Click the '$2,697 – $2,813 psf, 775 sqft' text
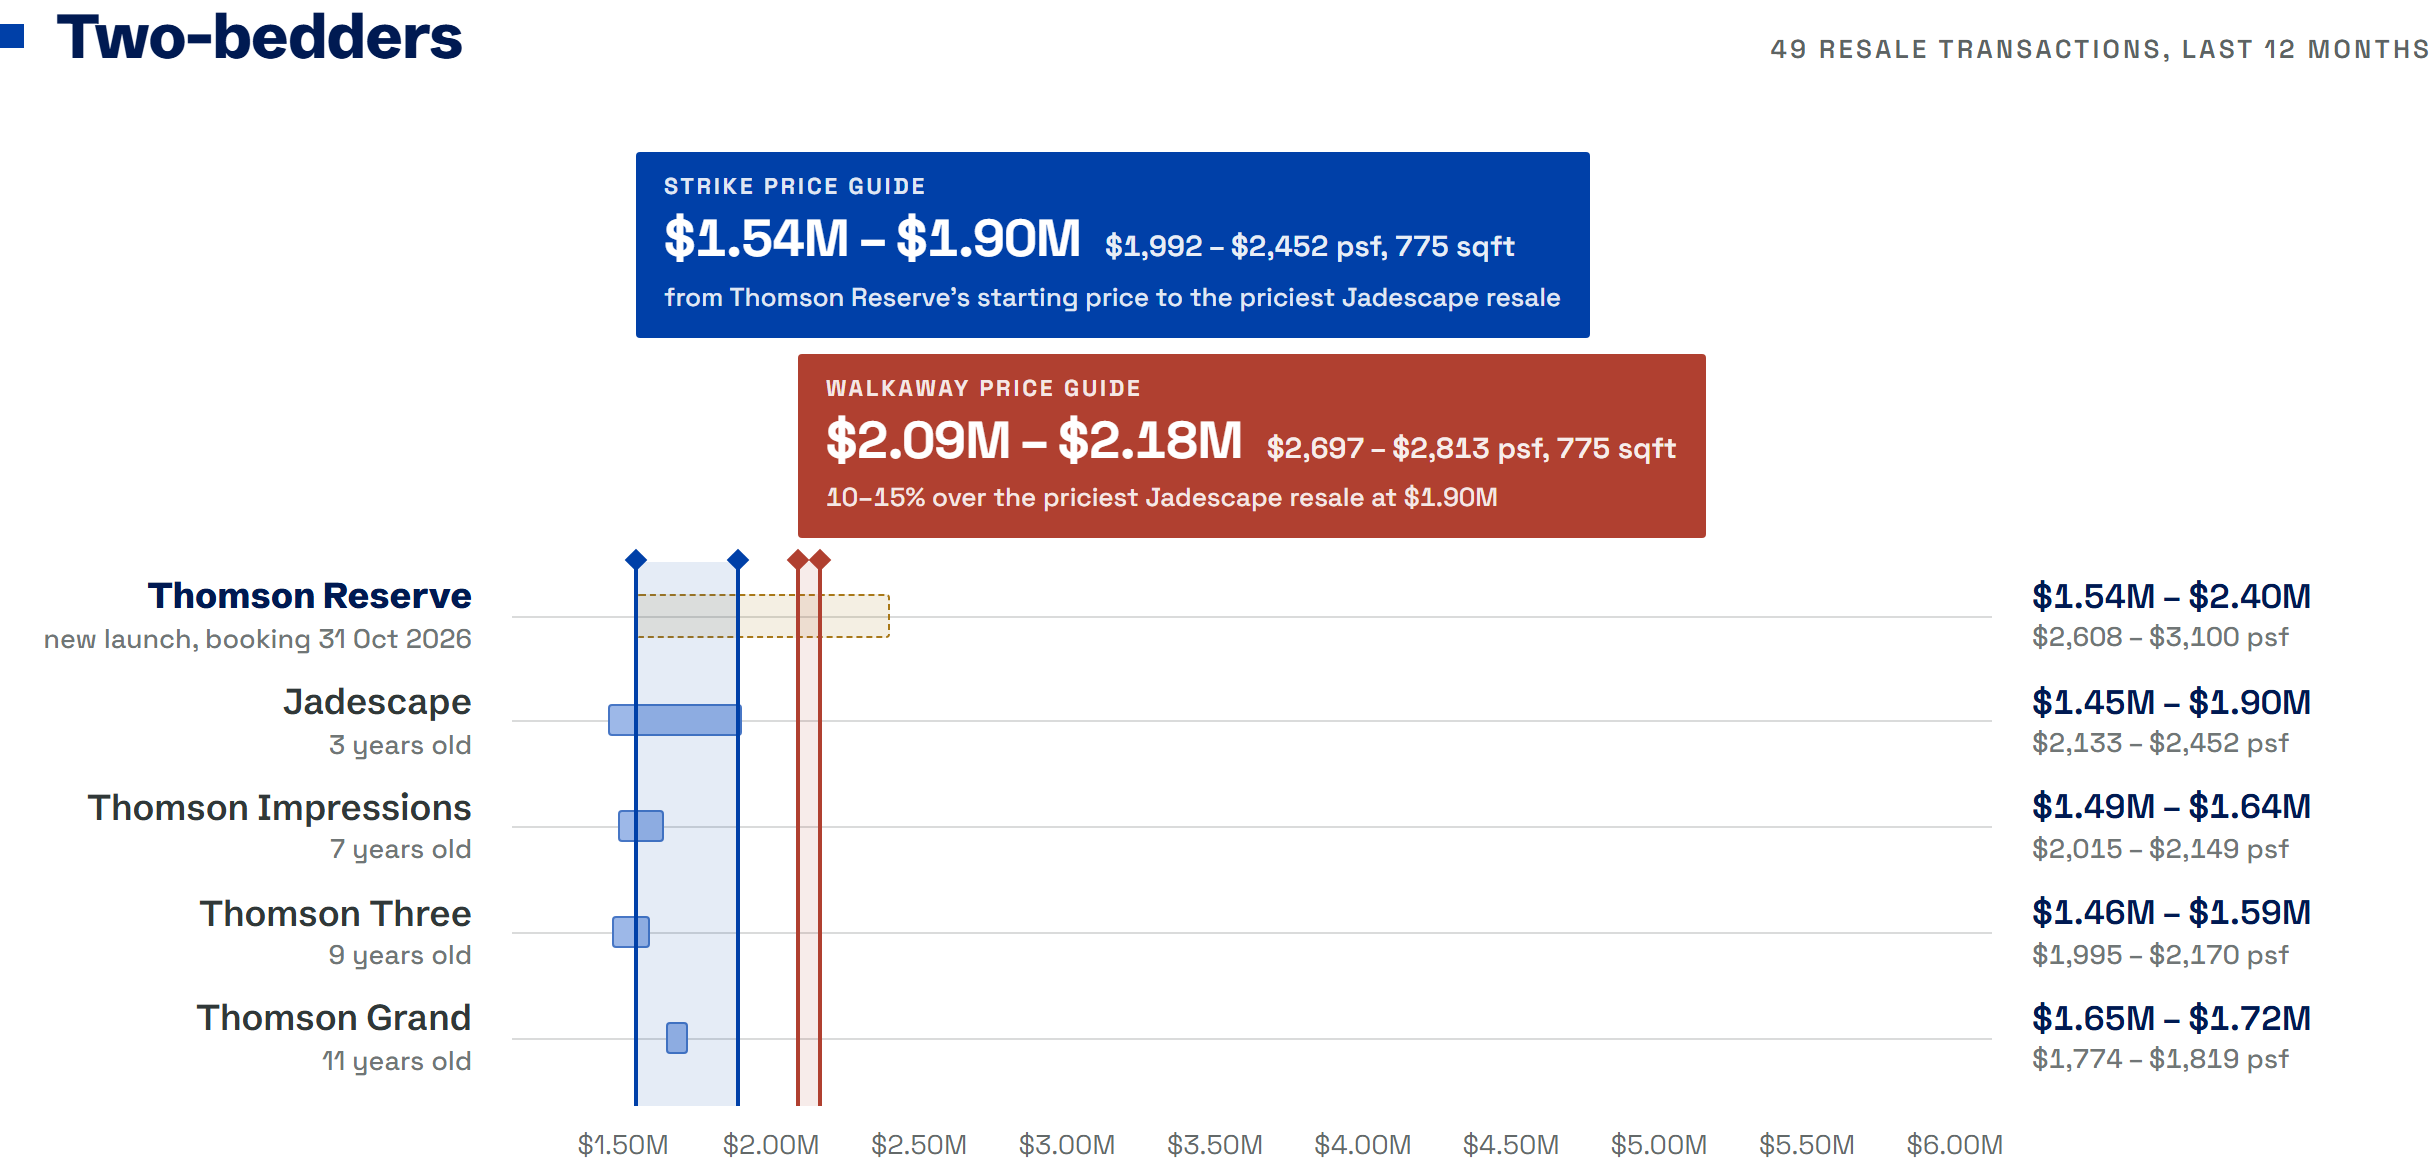The height and width of the screenshot is (1168, 2432). click(x=1471, y=448)
